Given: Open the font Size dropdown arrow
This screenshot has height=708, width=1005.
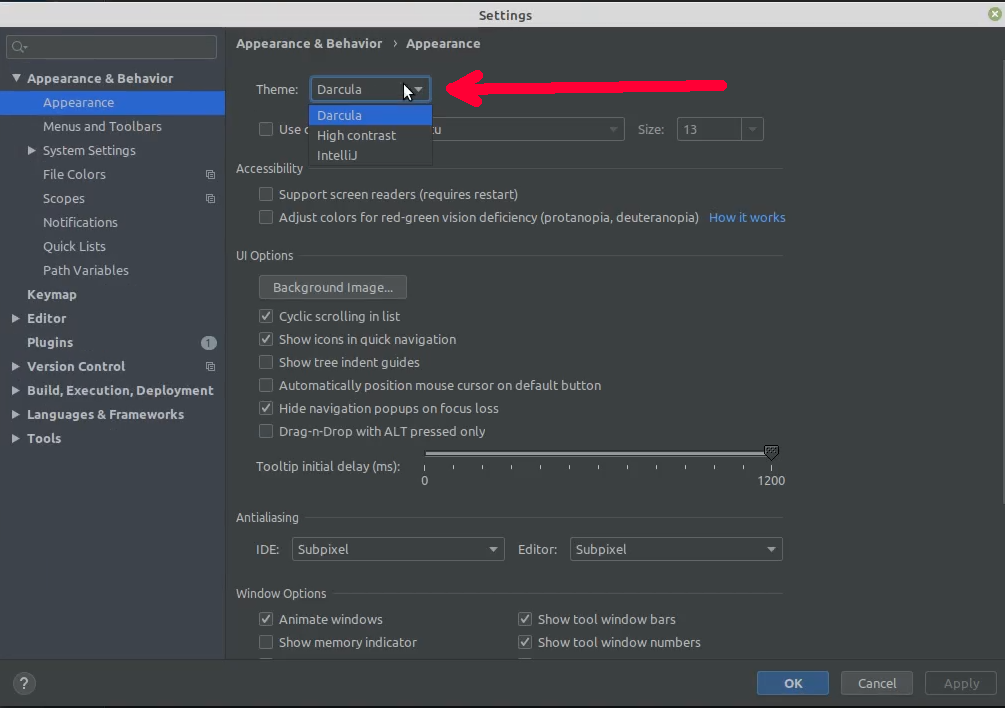Looking at the screenshot, I should pos(752,129).
